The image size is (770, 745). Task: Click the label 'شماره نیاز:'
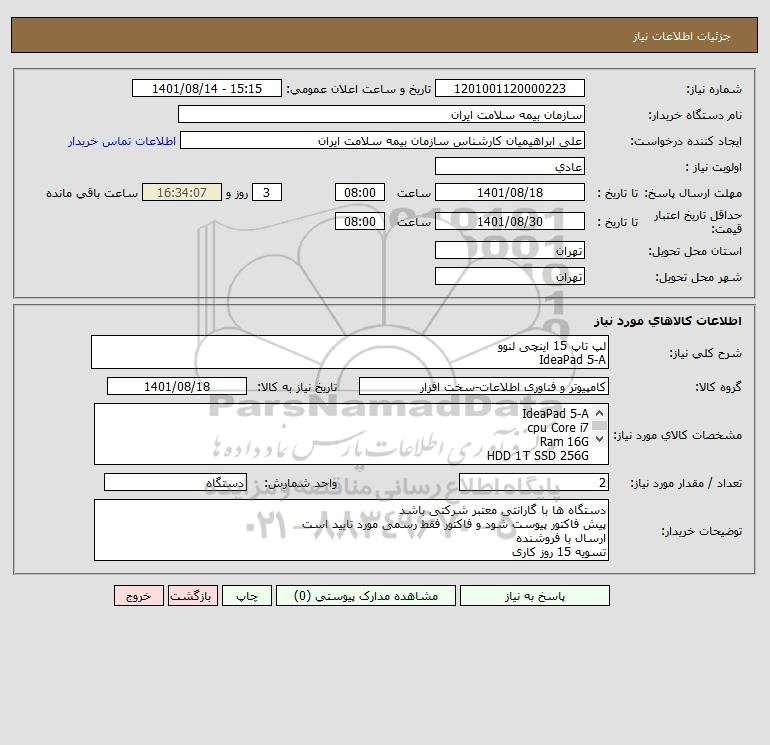(x=714, y=89)
